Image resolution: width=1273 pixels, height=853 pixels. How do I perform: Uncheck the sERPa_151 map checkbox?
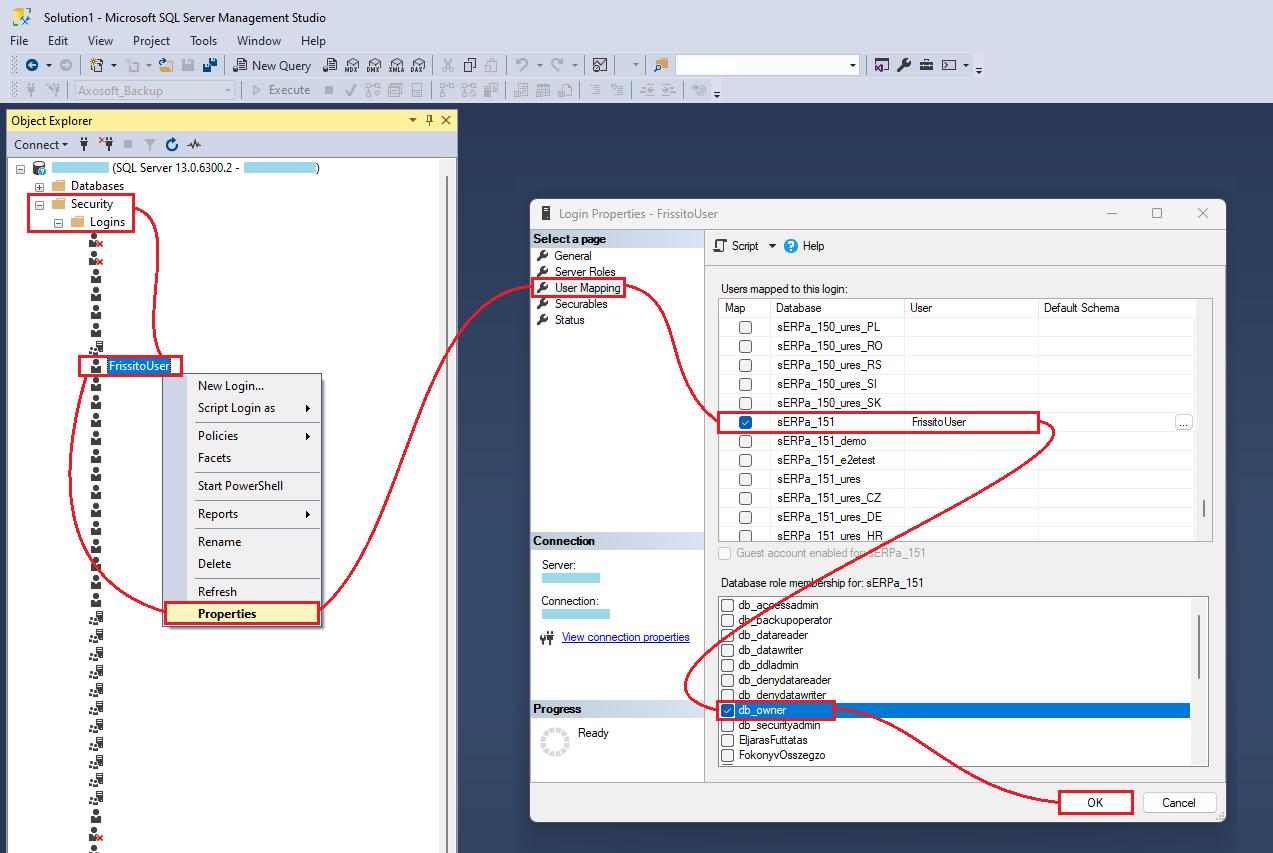pyautogui.click(x=745, y=422)
